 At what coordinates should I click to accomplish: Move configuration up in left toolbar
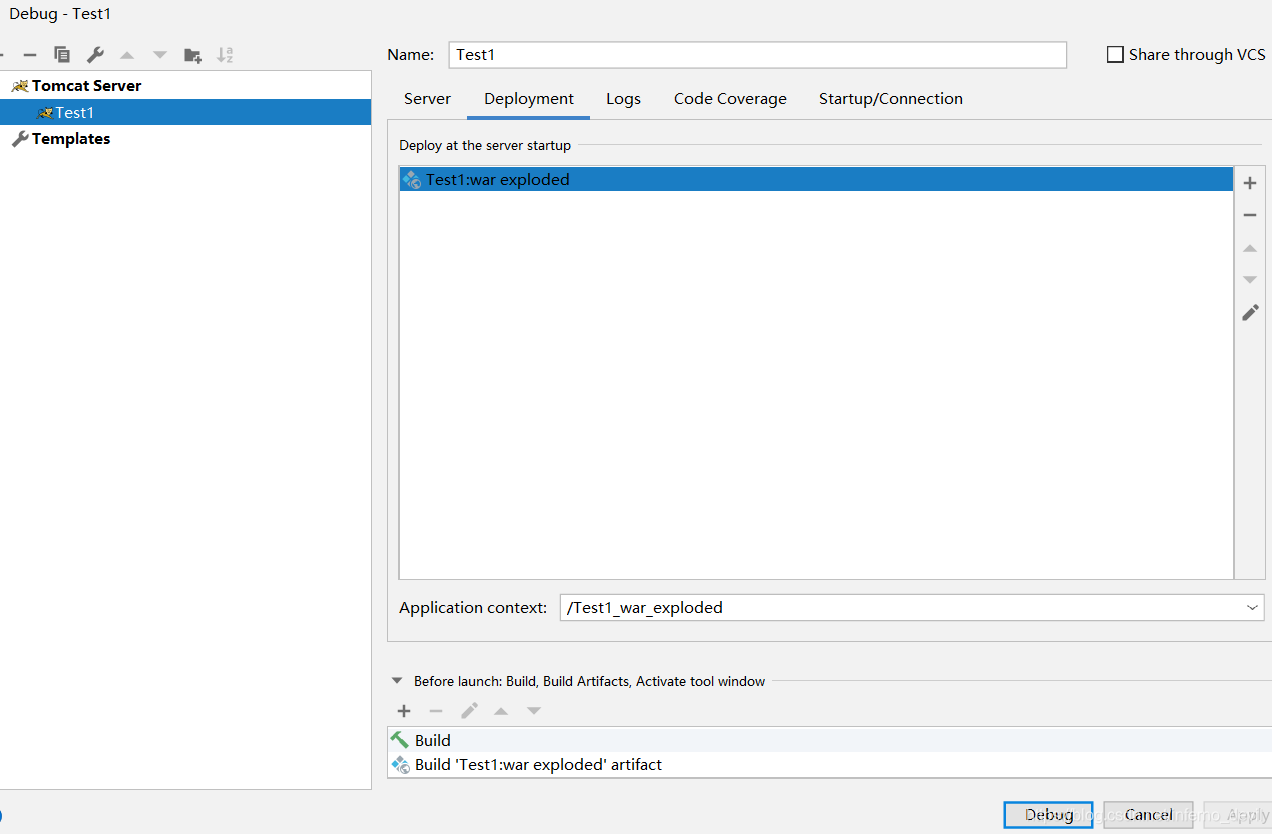pos(127,55)
